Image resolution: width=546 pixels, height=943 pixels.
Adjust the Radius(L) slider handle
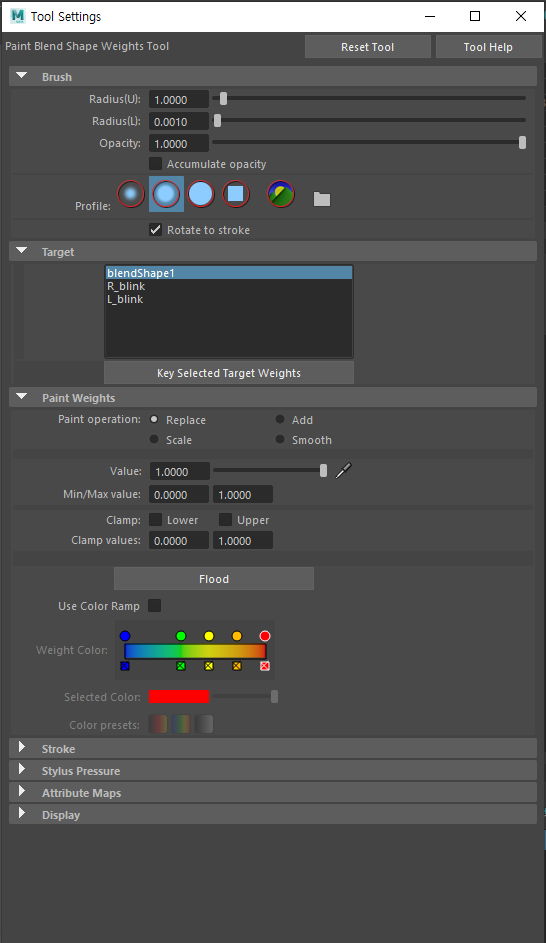point(218,121)
